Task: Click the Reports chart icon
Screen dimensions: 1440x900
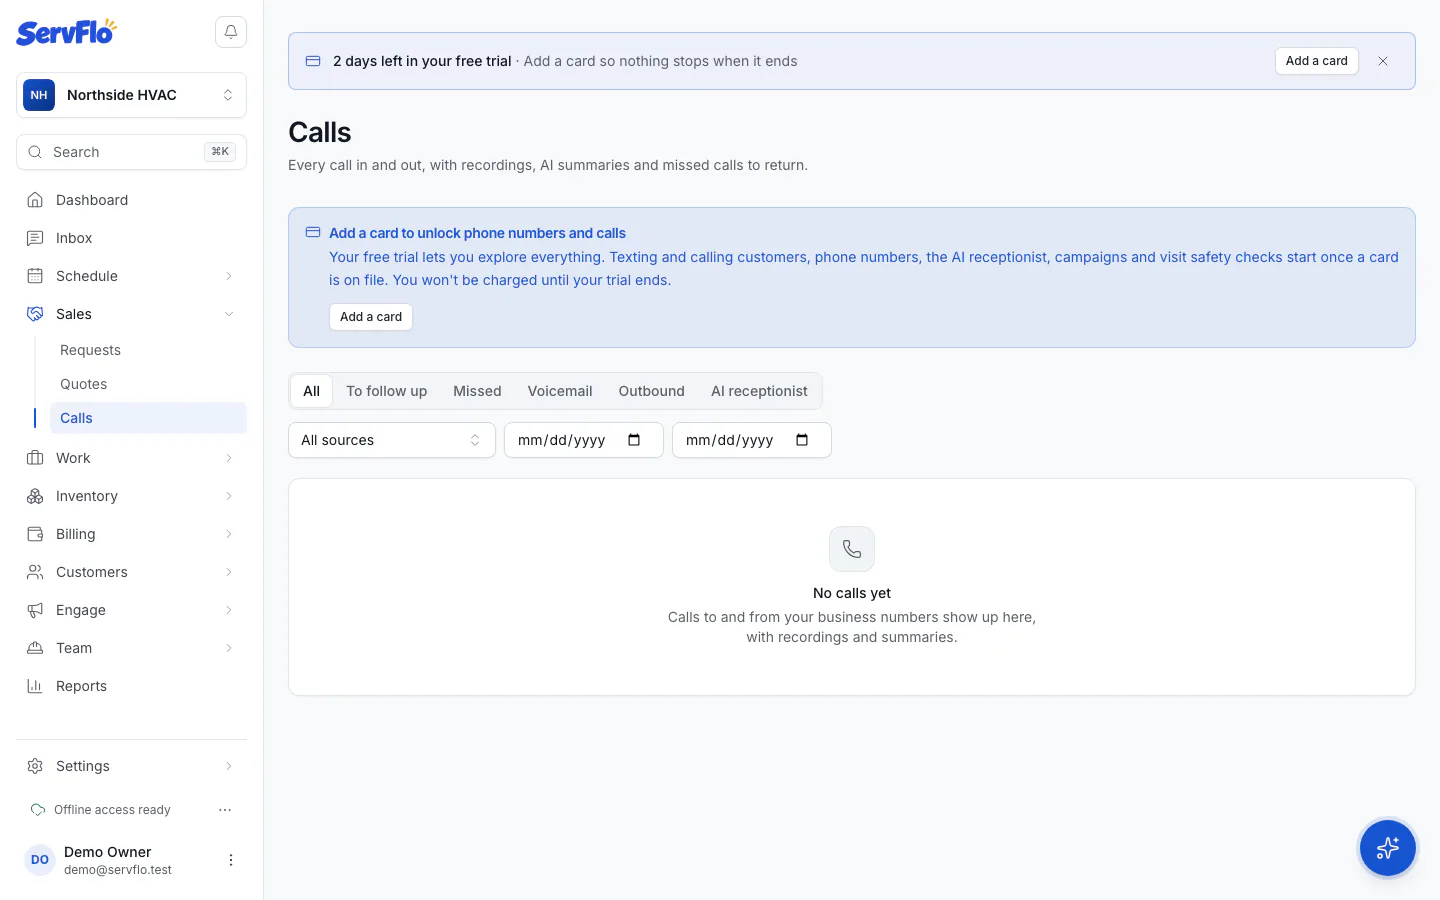Action: pyautogui.click(x=35, y=686)
